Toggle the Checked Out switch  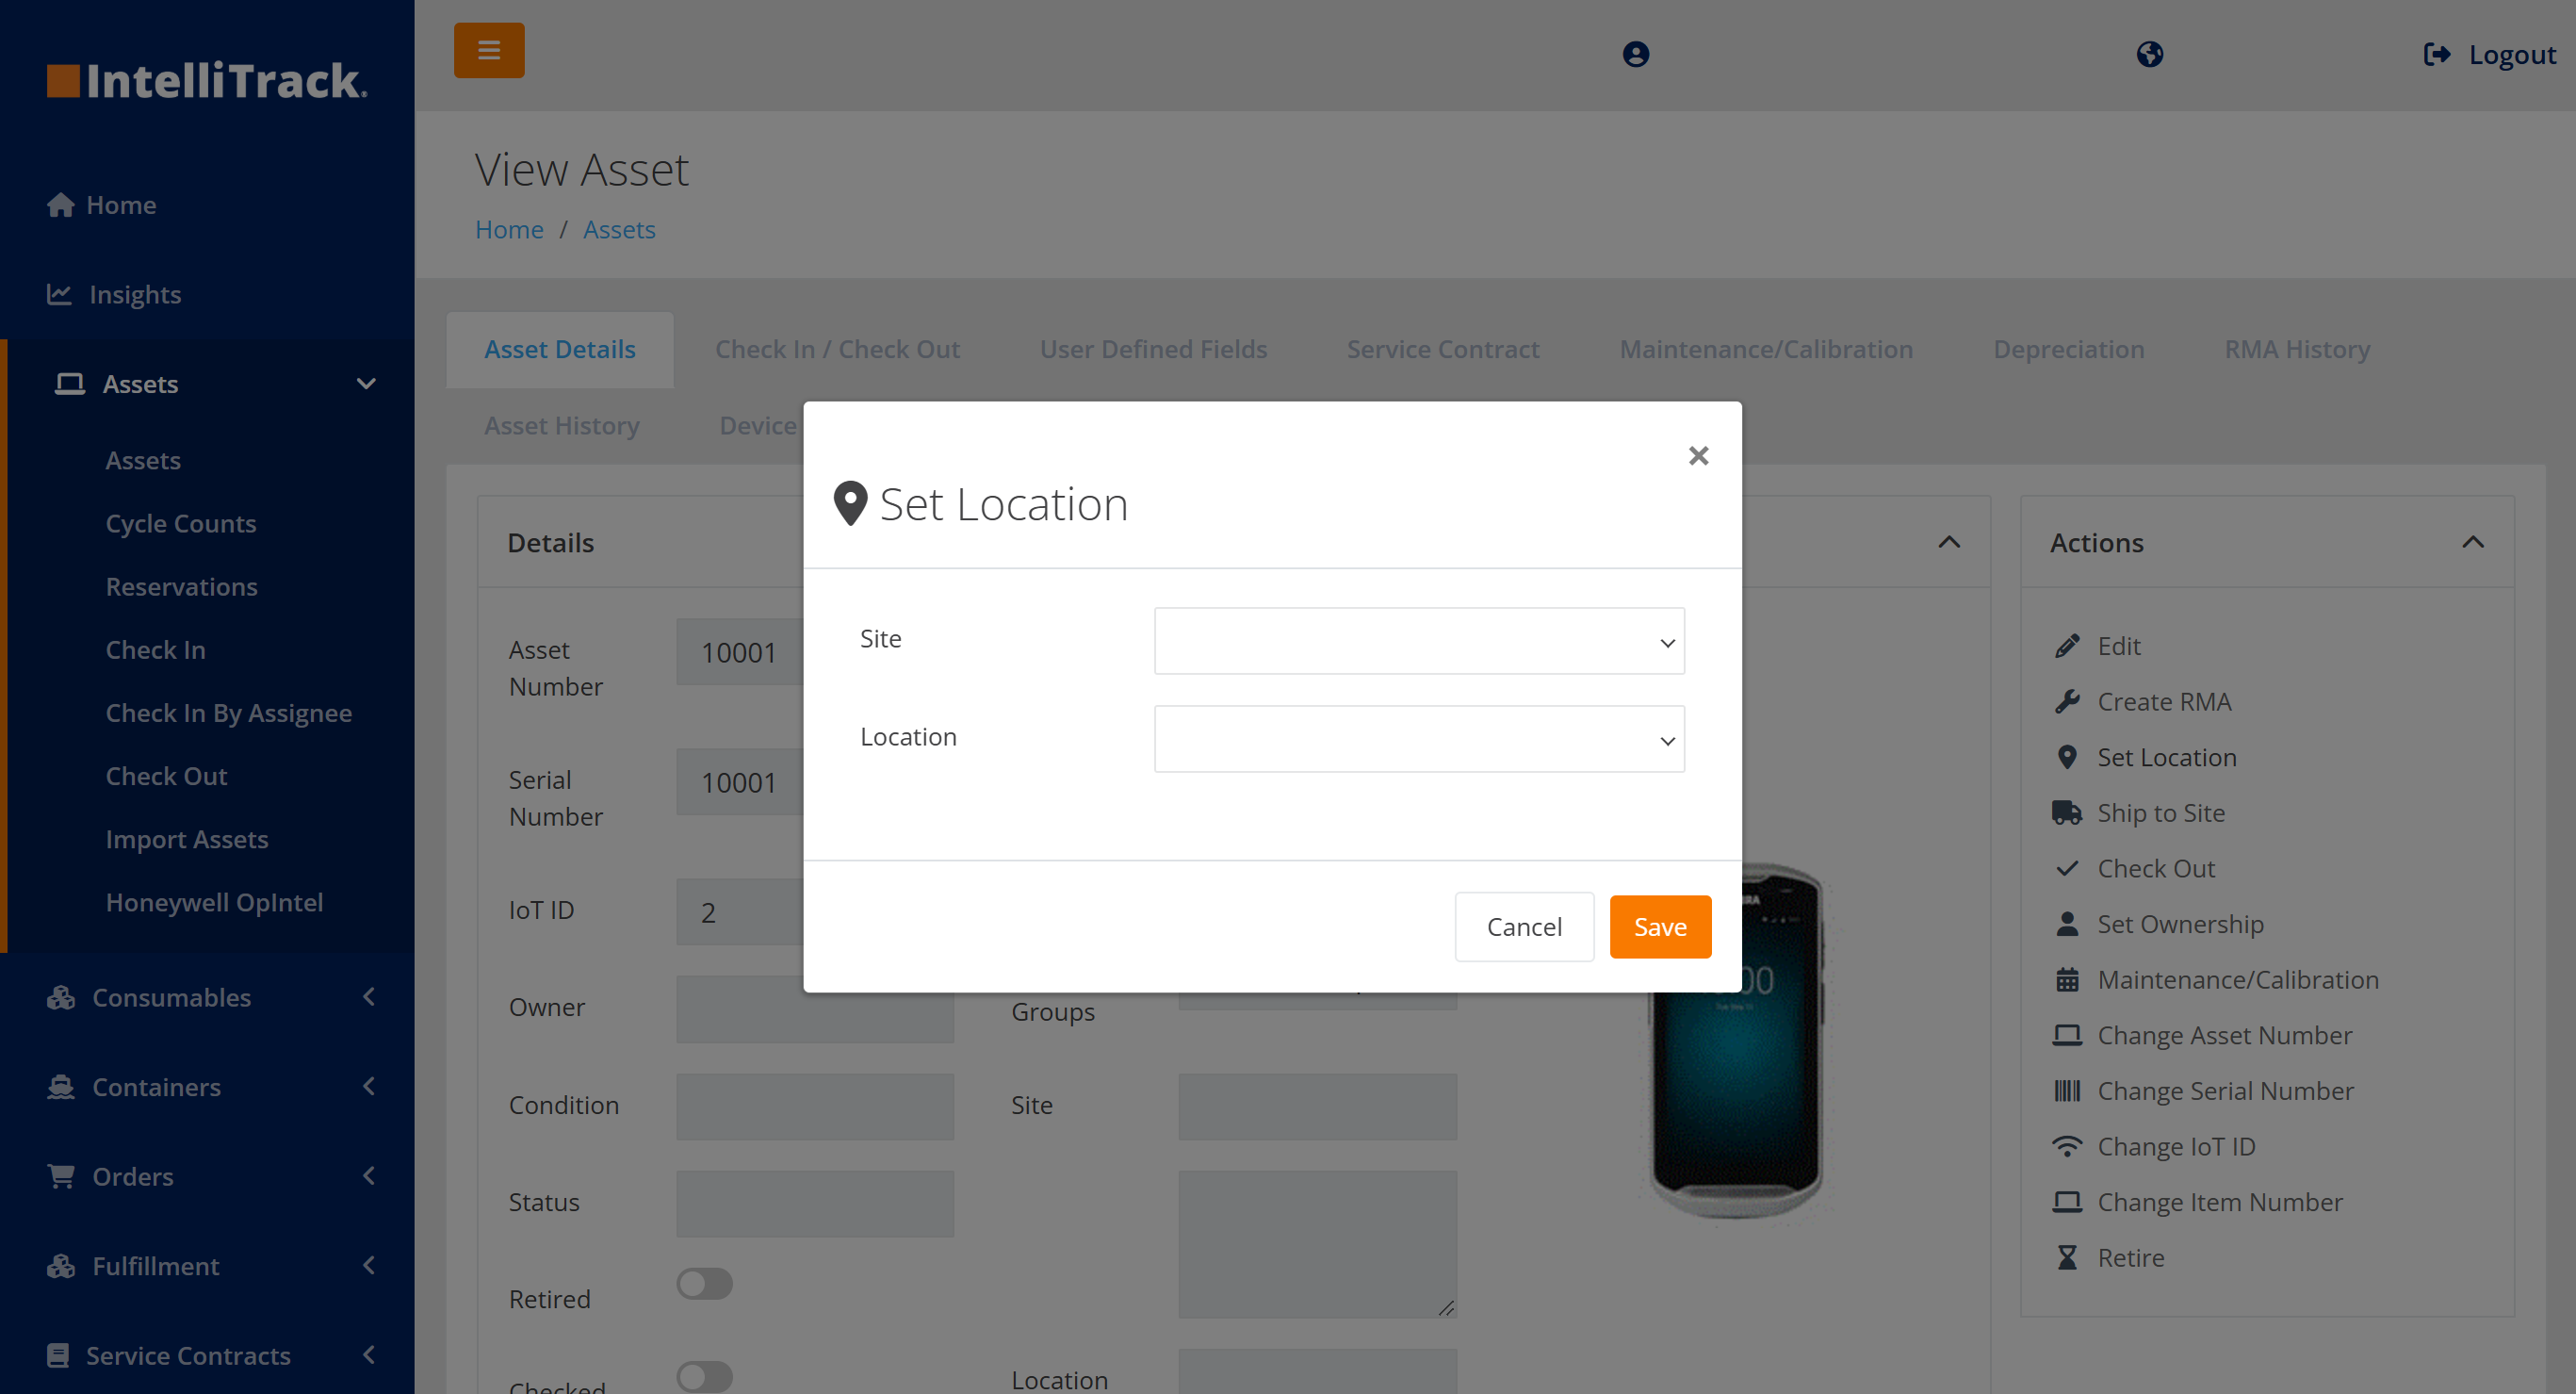click(x=704, y=1377)
